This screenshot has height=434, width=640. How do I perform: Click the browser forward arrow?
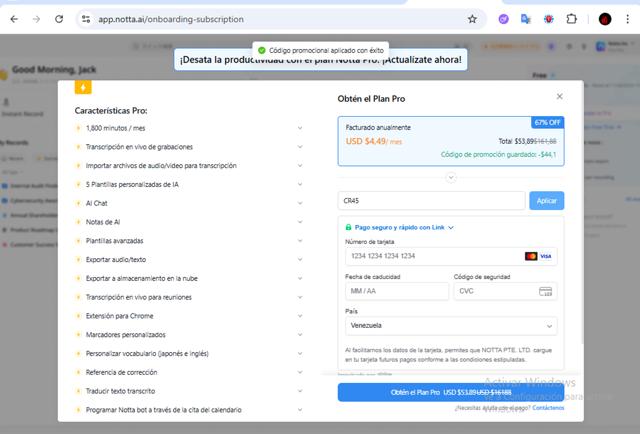click(x=36, y=19)
